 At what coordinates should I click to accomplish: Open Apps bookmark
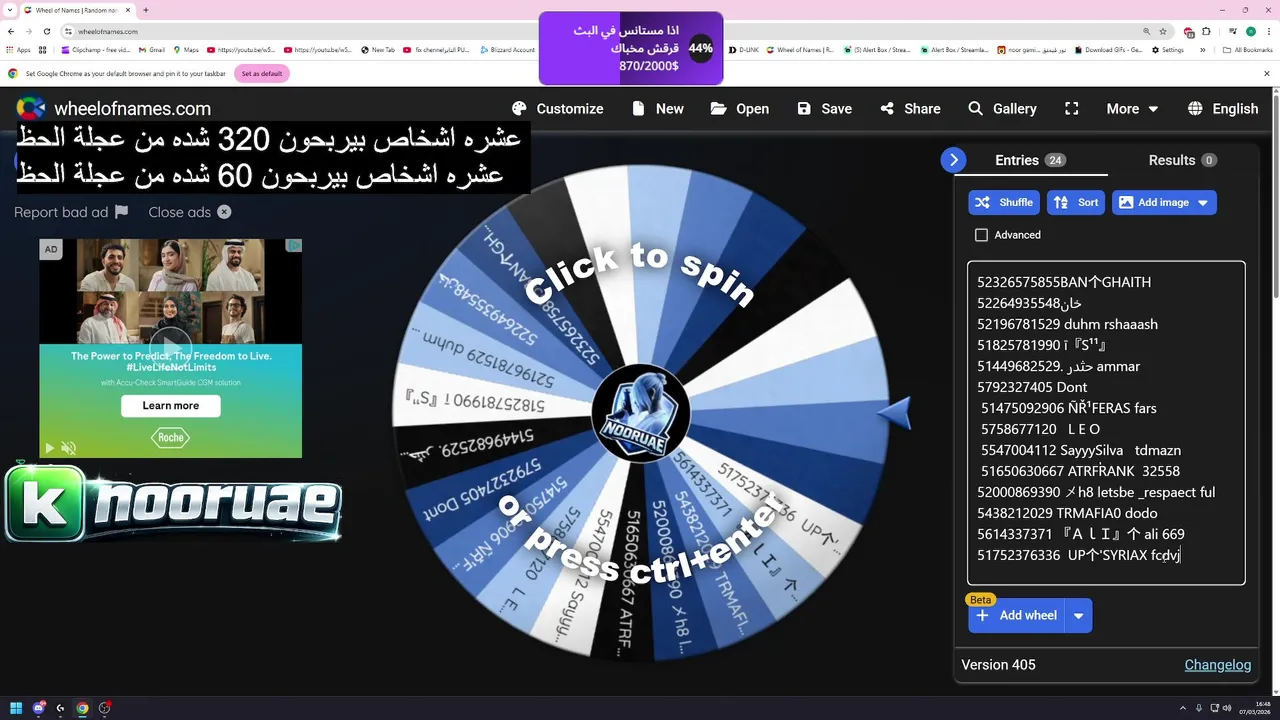pos(18,50)
